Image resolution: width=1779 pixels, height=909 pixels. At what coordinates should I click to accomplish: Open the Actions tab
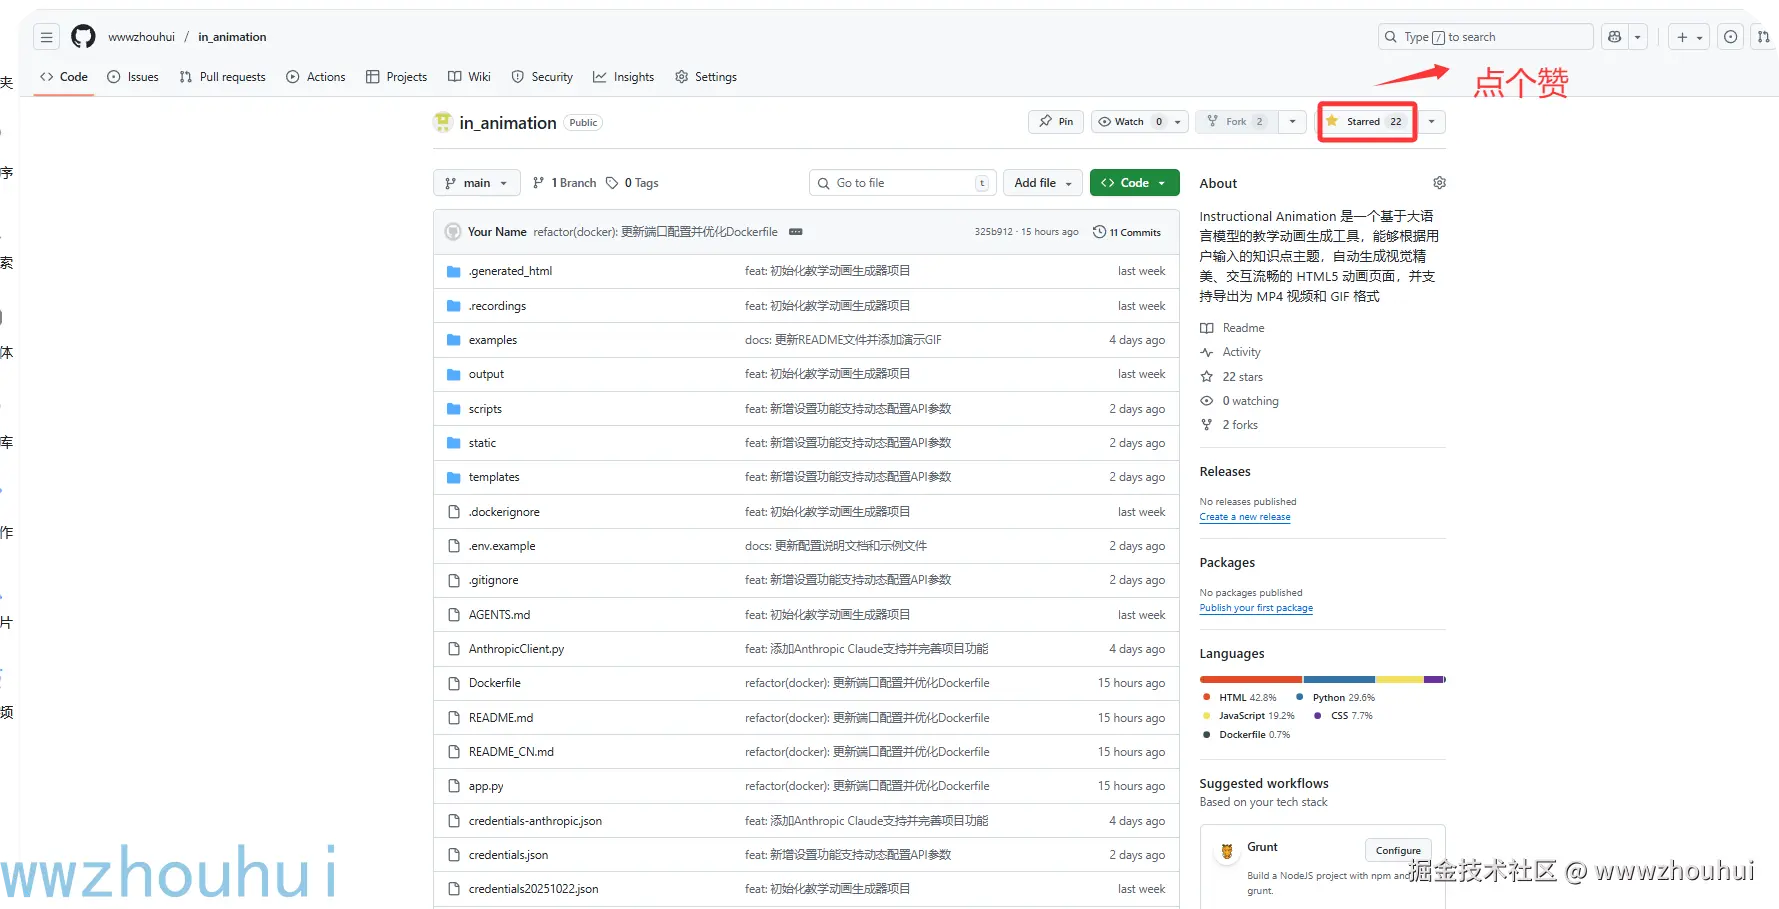[316, 77]
